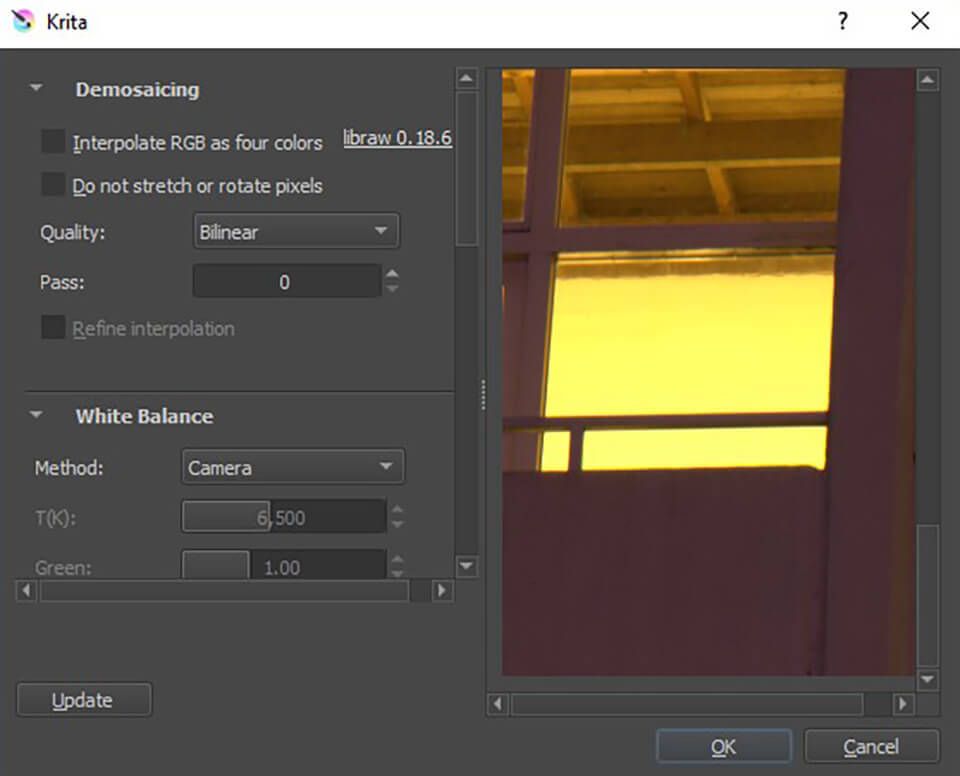Open the libraw 0.18.6 link
The height and width of the screenshot is (776, 960).
(397, 138)
